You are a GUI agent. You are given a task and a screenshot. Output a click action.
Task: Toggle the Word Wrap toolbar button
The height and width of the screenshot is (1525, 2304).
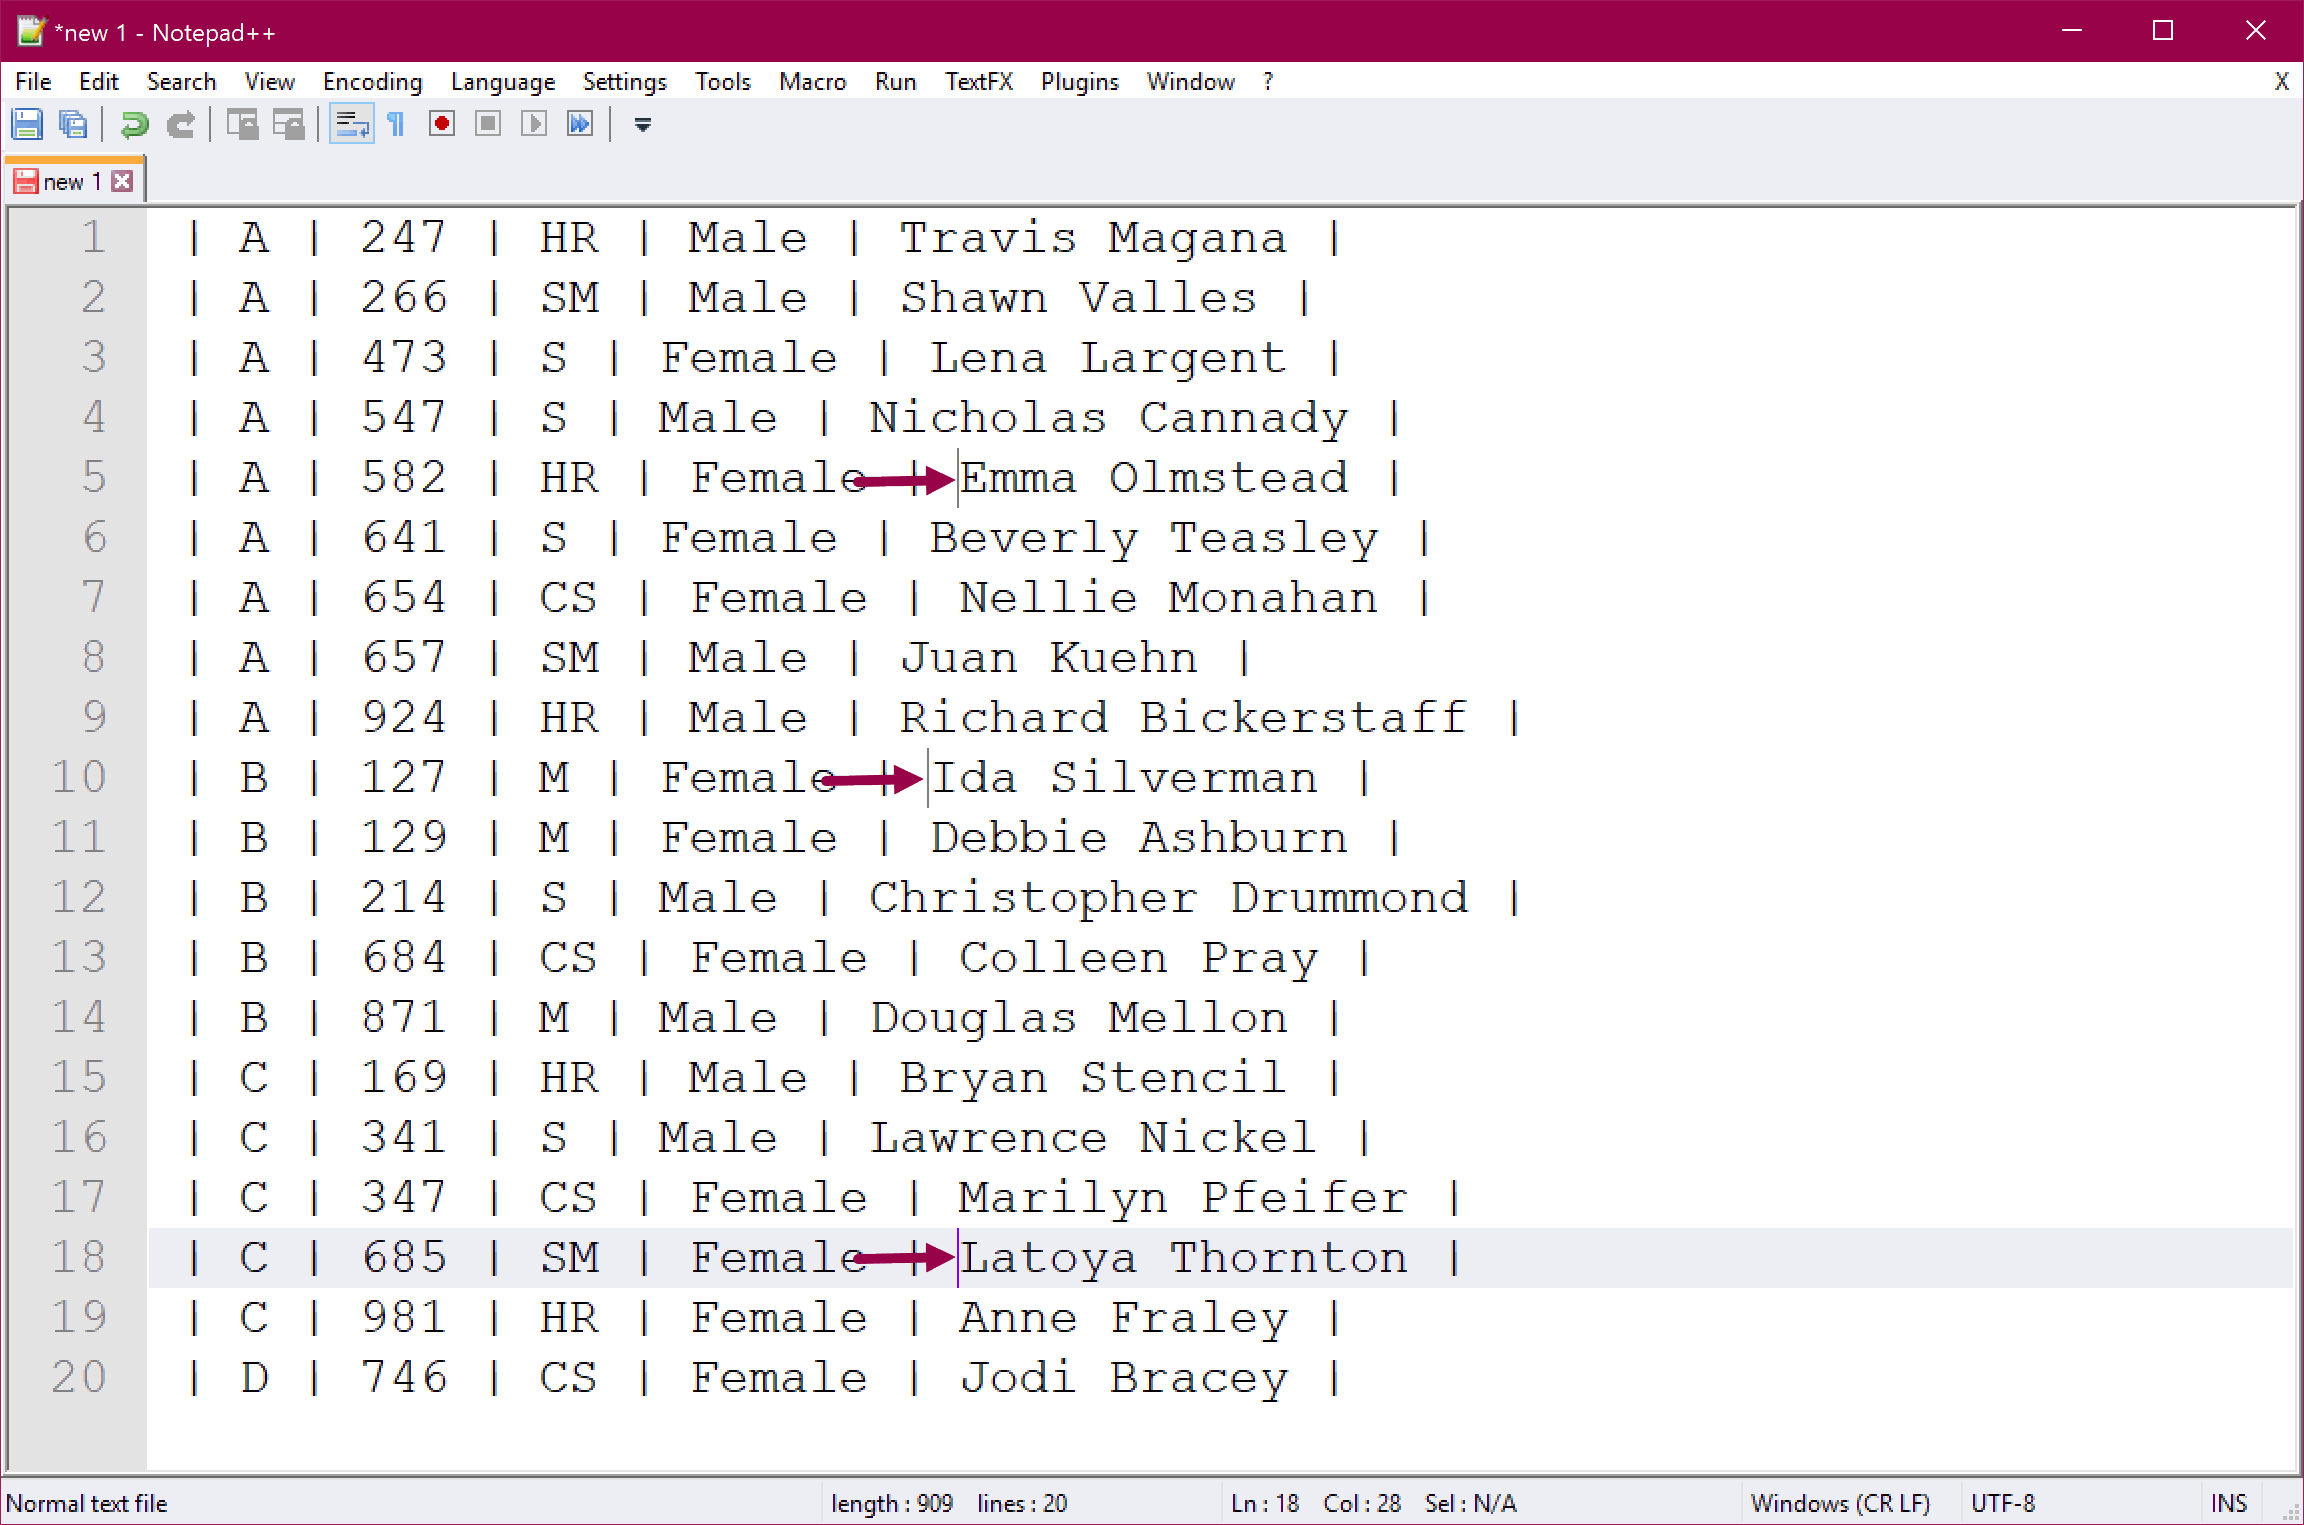[x=351, y=124]
